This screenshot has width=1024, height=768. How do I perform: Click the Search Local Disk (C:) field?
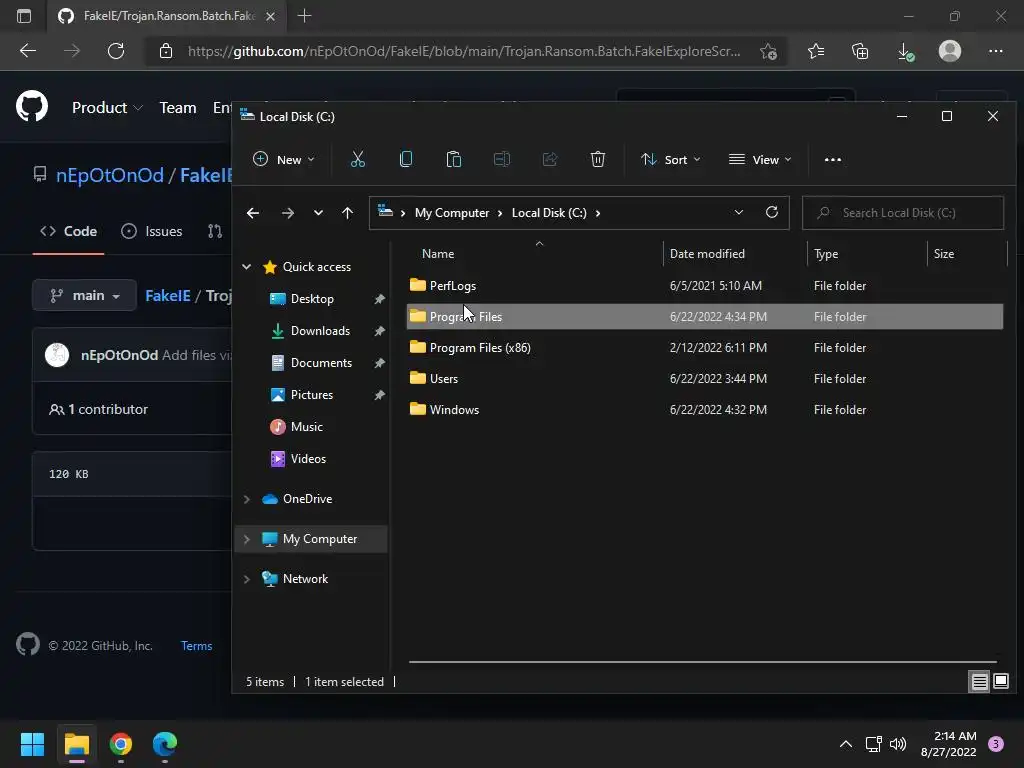click(x=903, y=212)
